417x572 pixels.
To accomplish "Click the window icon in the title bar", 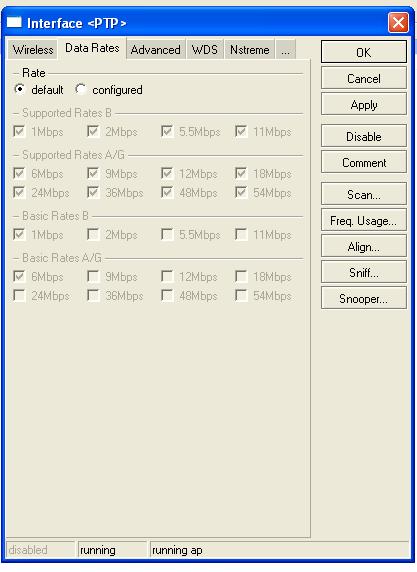I will point(14,22).
